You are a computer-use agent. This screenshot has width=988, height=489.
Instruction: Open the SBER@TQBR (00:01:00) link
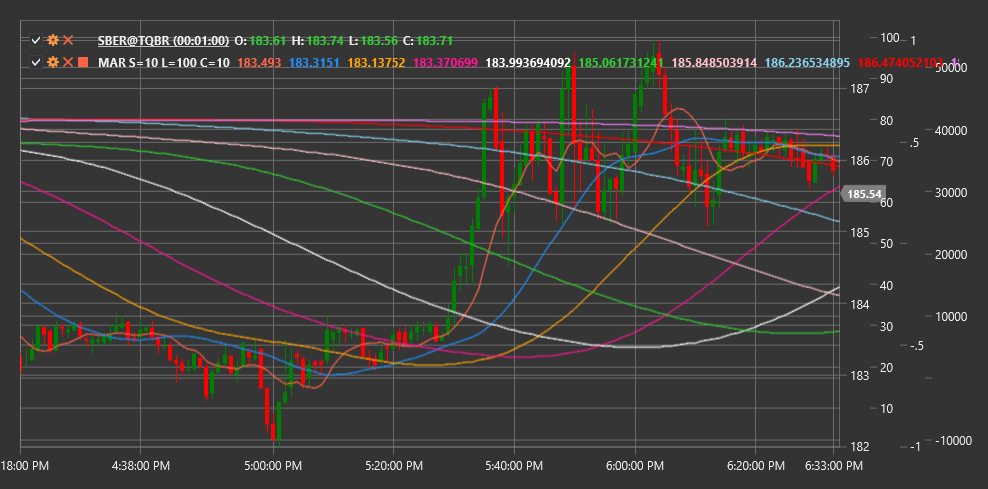point(163,40)
